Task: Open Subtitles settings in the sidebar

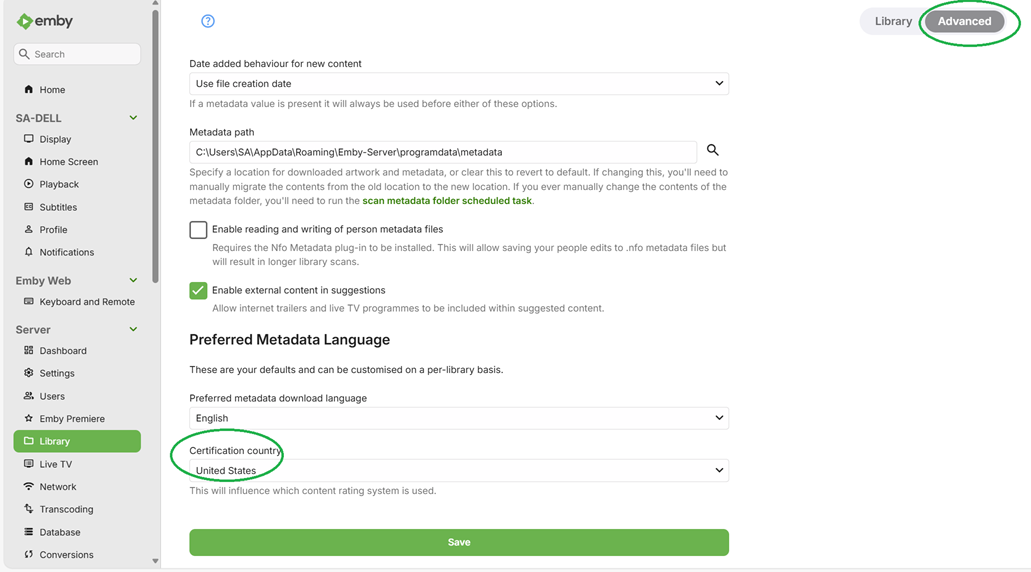Action: click(58, 207)
